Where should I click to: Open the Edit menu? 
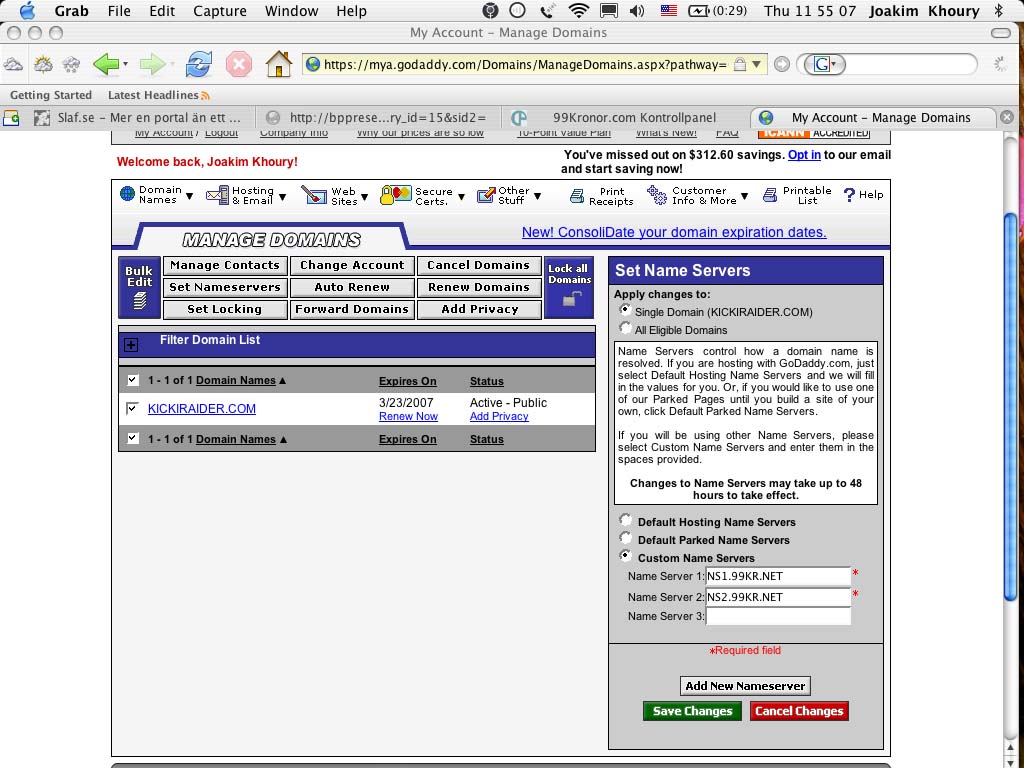tap(162, 11)
